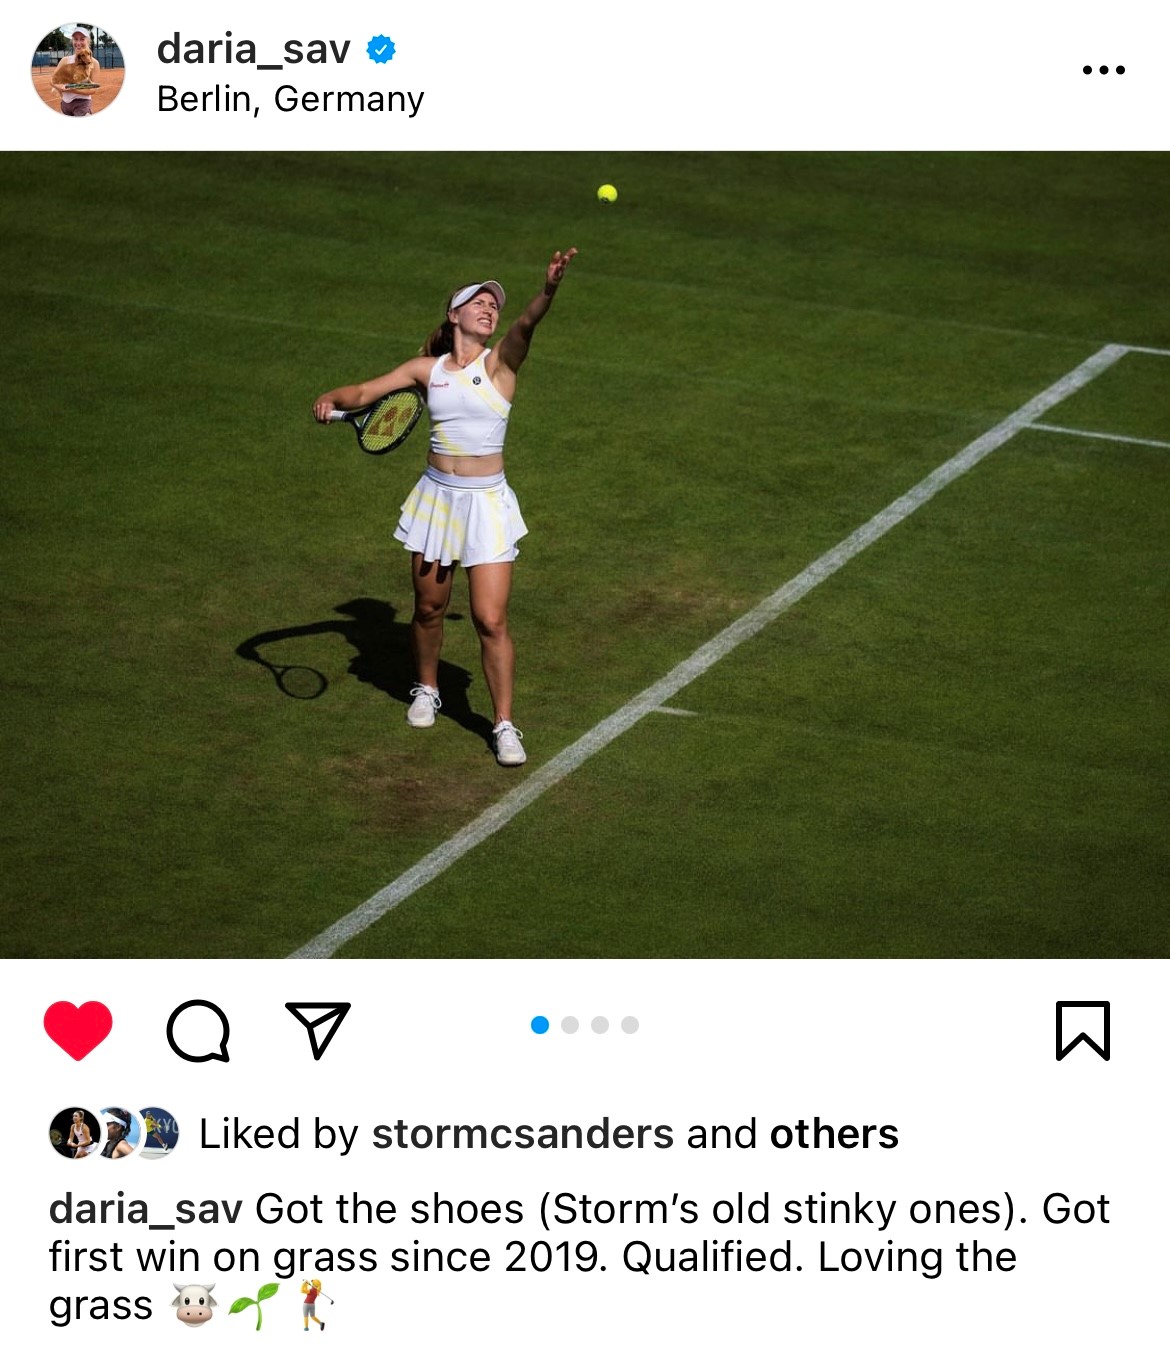The height and width of the screenshot is (1346, 1170).
Task: Open daria_sav profile picture
Action: pyautogui.click(x=78, y=70)
